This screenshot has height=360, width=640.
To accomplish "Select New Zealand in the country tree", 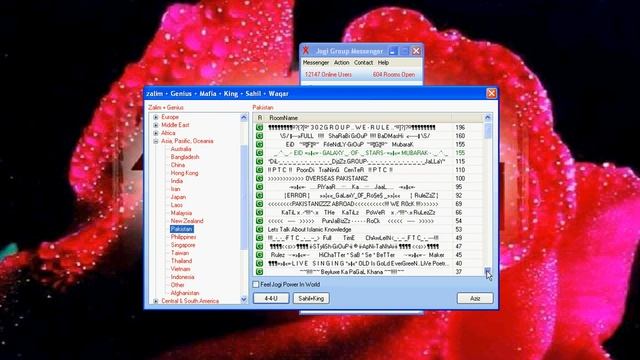I will (187, 221).
